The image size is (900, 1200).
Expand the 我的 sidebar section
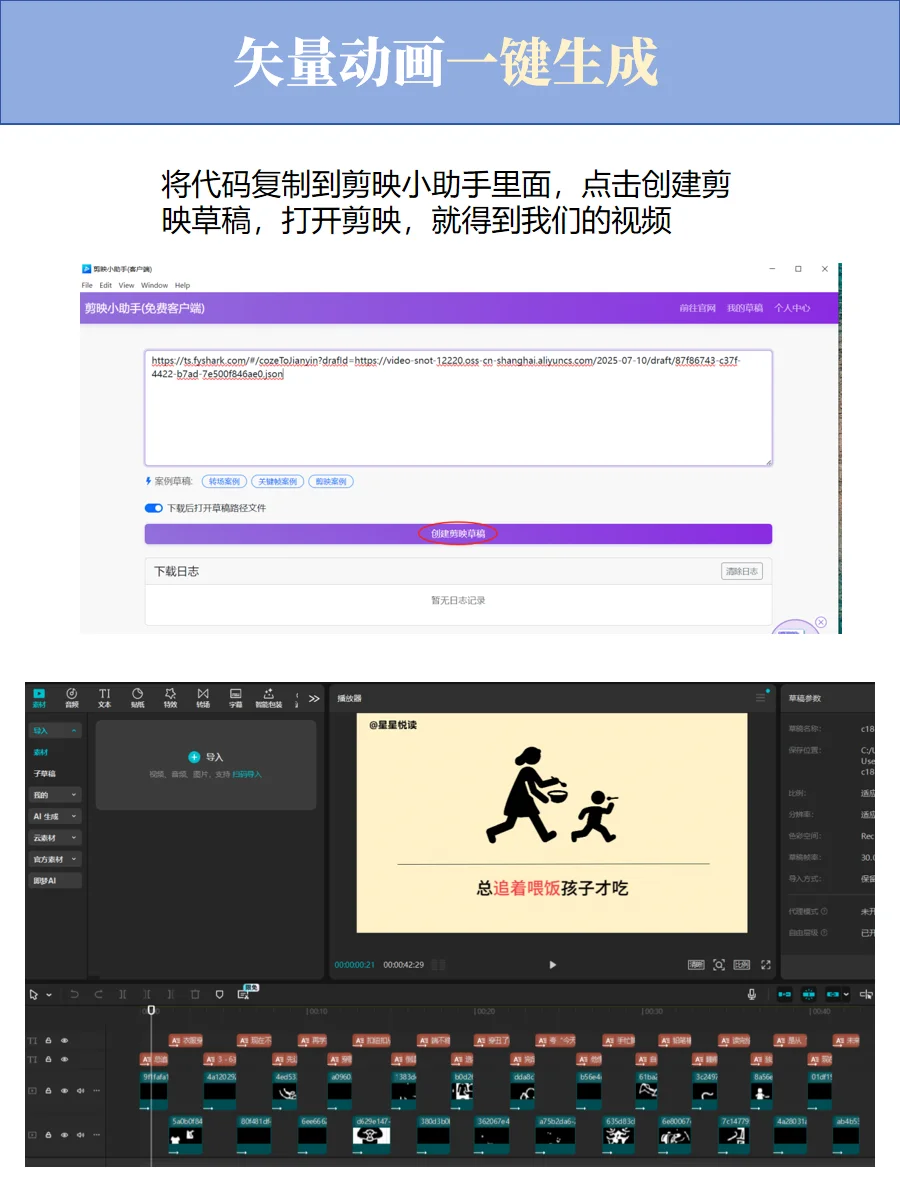tap(55, 795)
